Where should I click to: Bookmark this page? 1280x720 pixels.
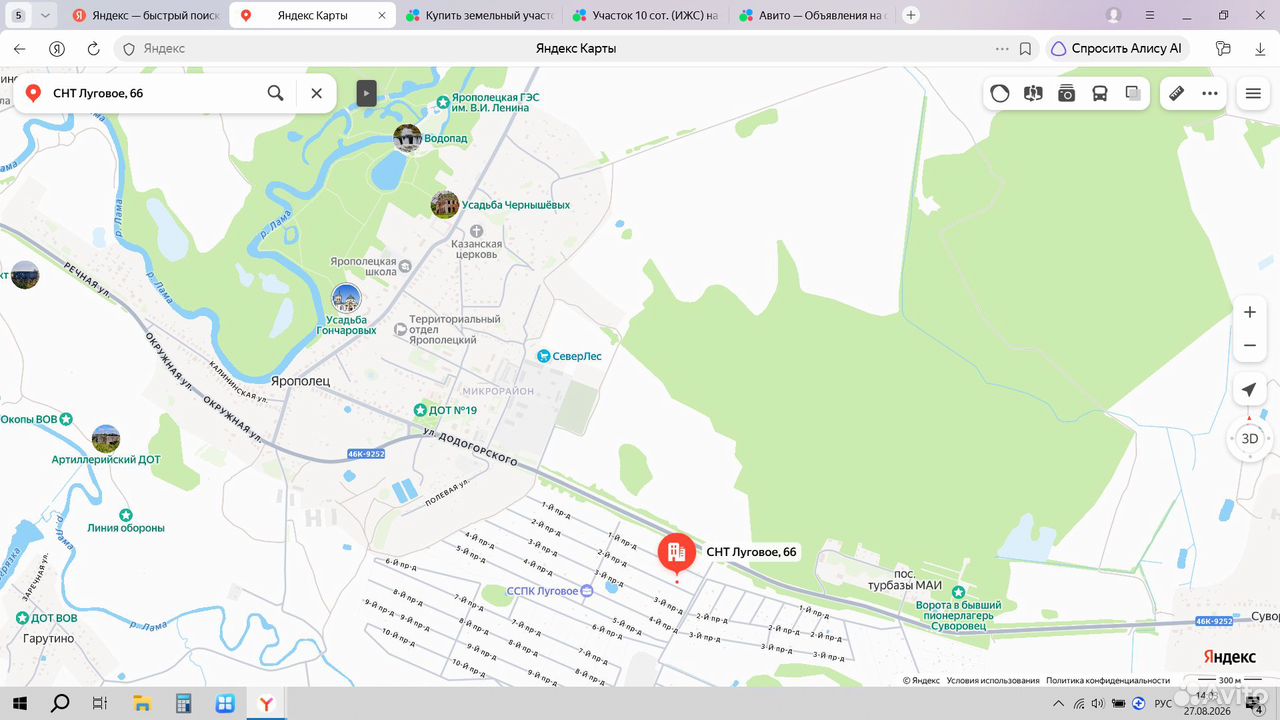1025,48
